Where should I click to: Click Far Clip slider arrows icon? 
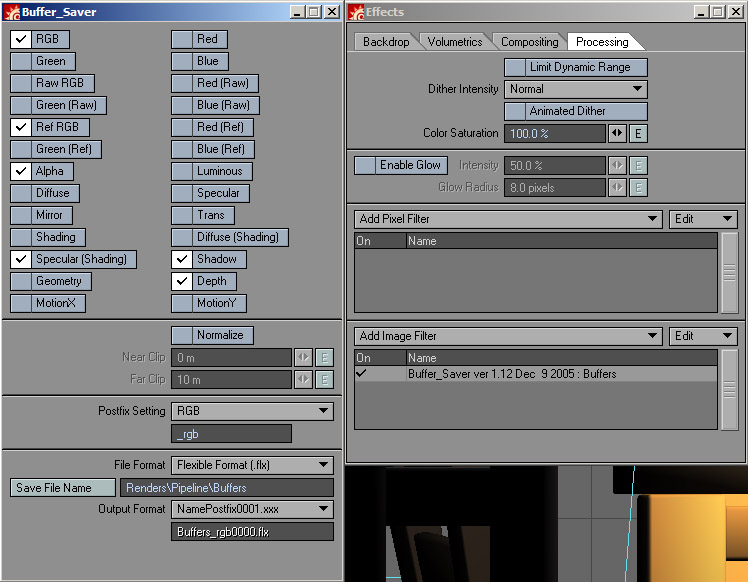tap(303, 380)
